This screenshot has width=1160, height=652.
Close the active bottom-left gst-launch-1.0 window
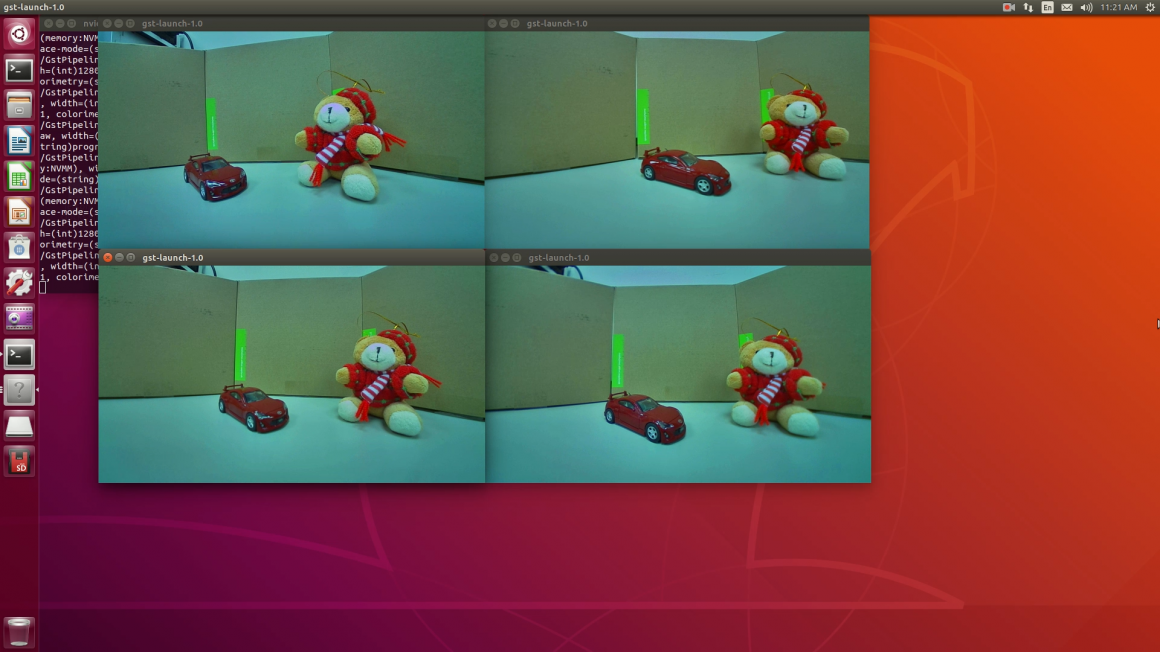[108, 258]
